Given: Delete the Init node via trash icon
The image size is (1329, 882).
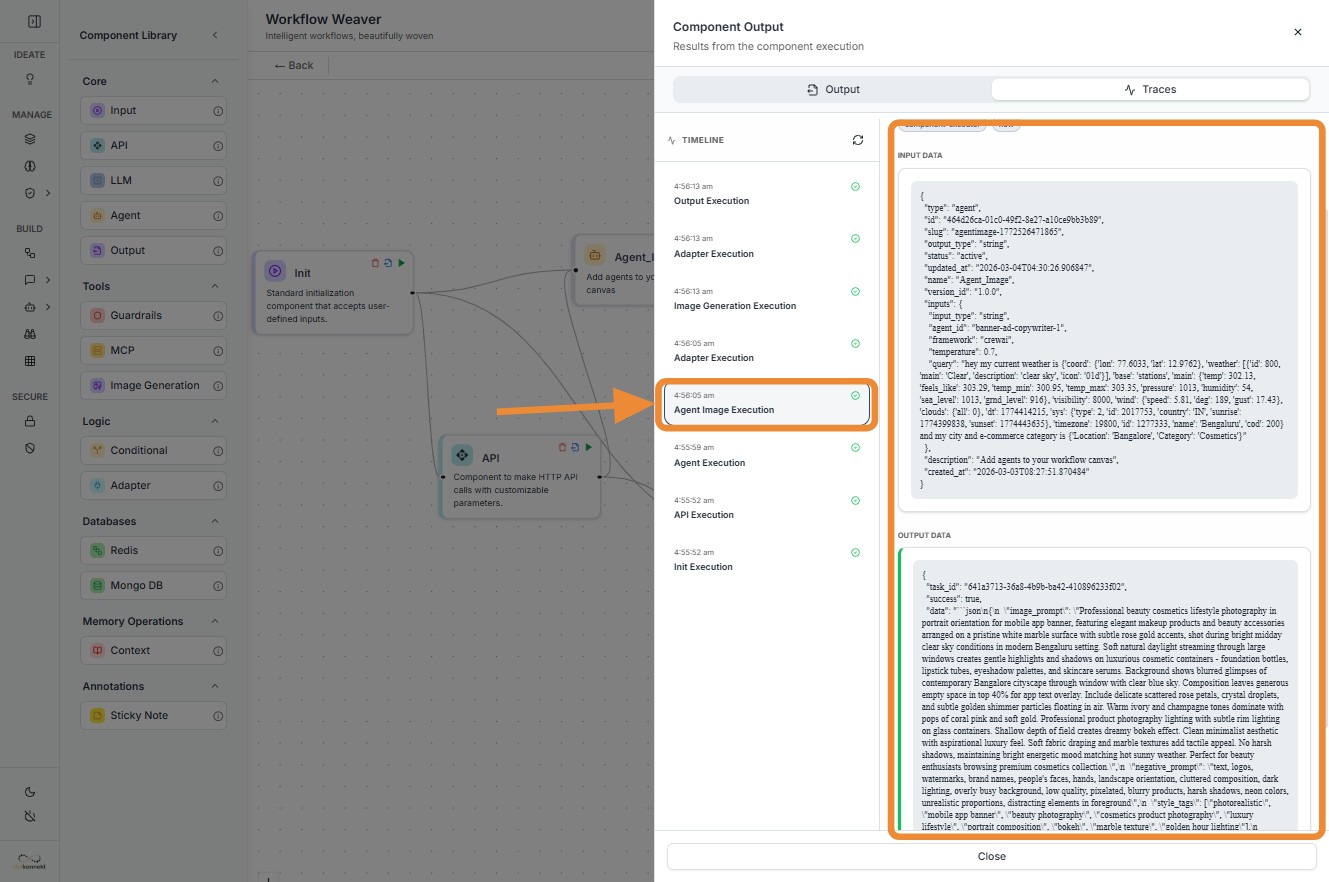Looking at the screenshot, I should pos(376,263).
